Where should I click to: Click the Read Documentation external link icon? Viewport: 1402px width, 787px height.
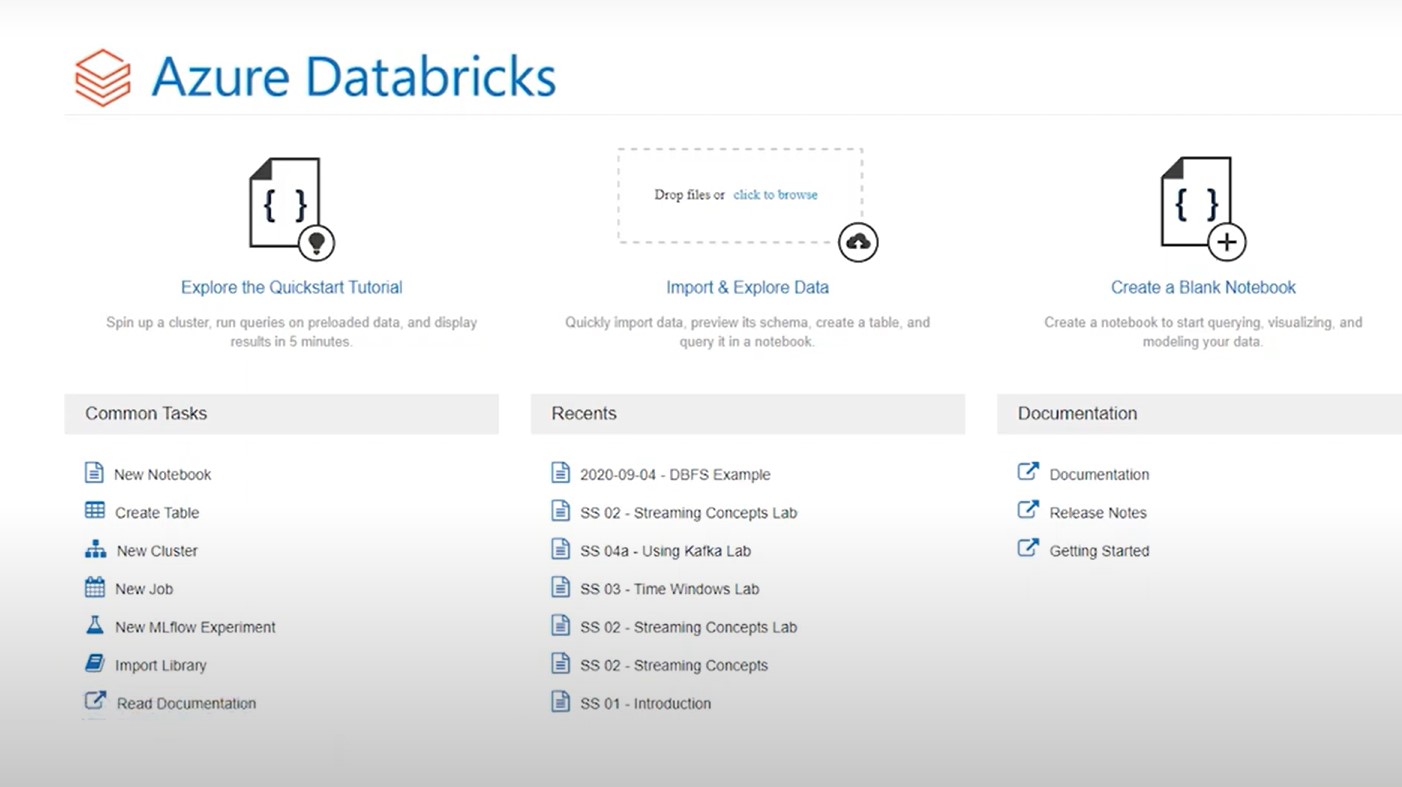pyautogui.click(x=95, y=702)
